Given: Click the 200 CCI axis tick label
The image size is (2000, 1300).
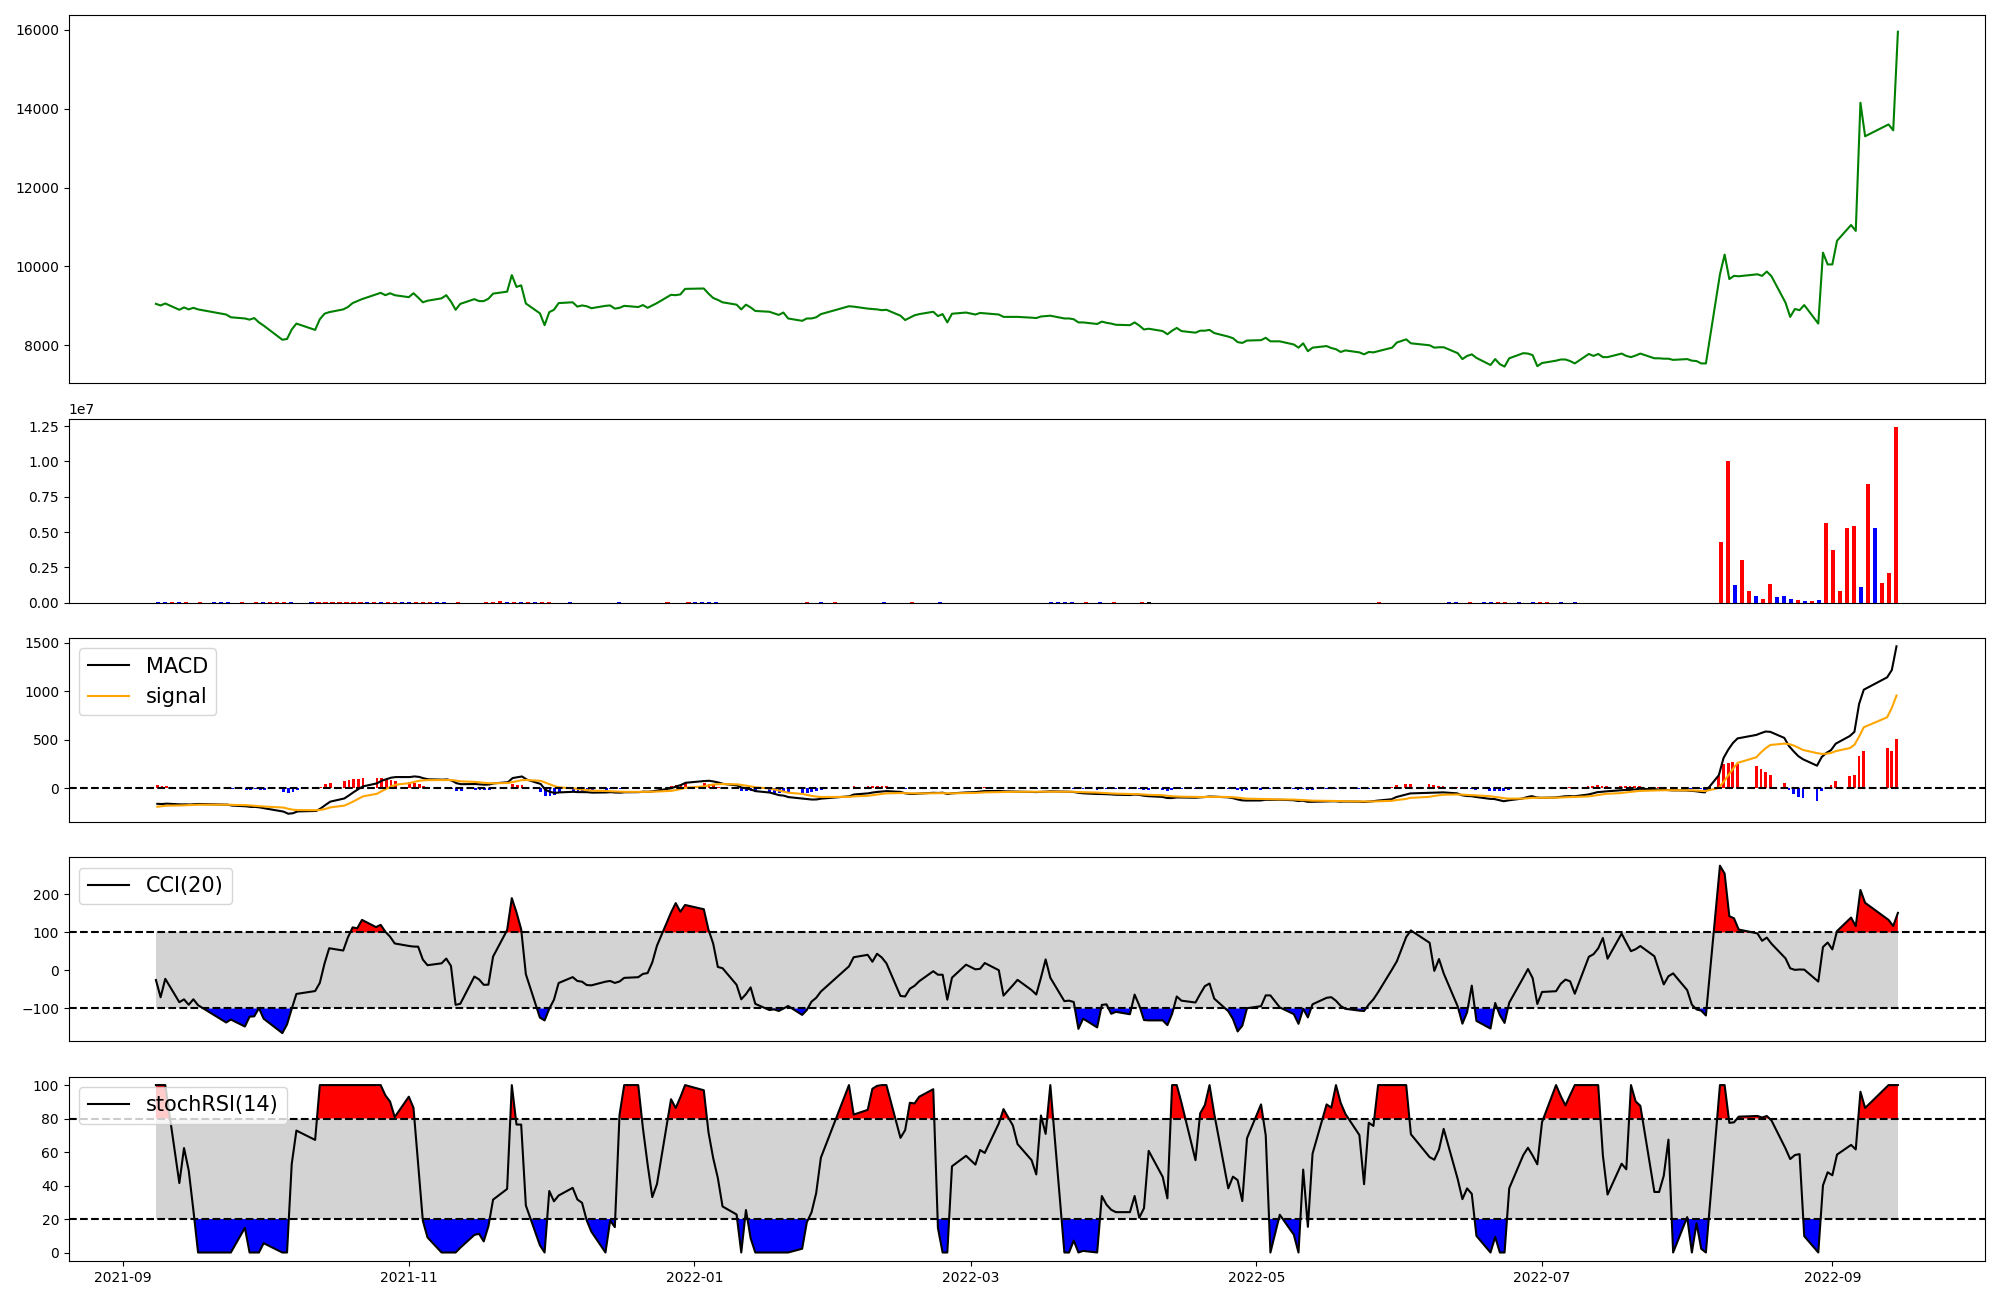Looking at the screenshot, I should [x=46, y=895].
